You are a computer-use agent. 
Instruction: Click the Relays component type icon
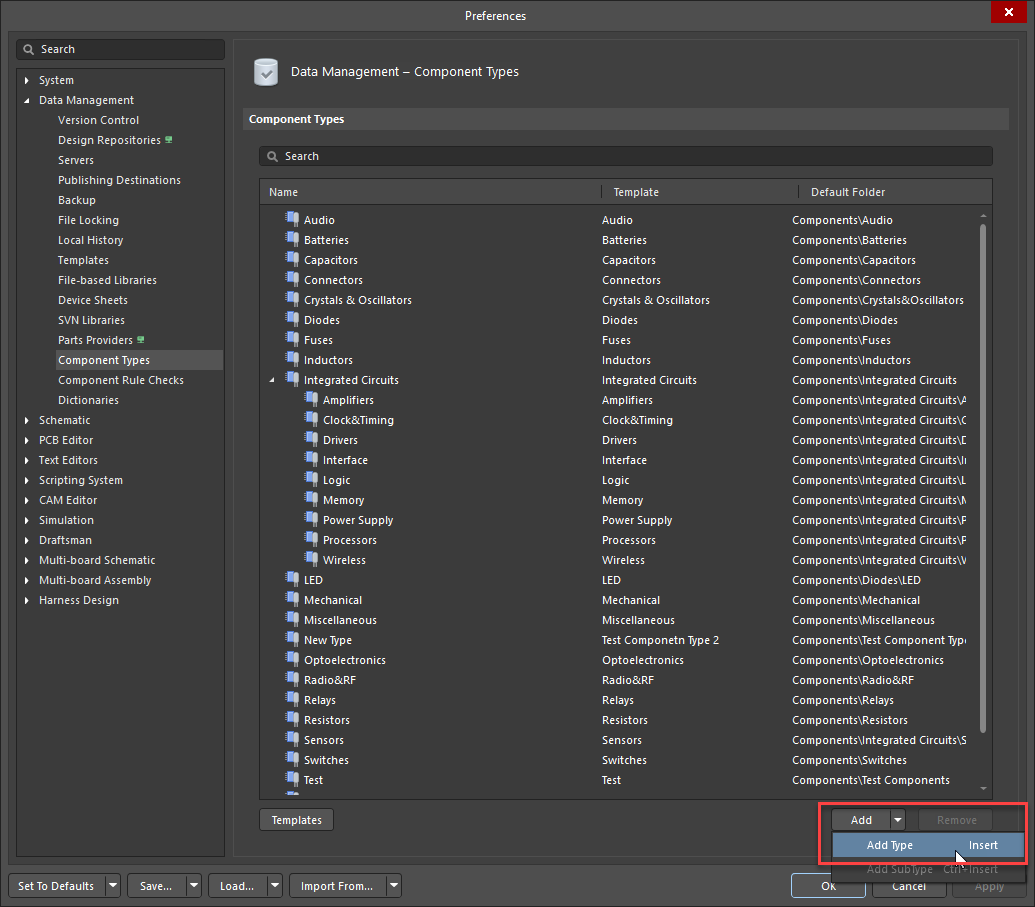[x=292, y=699]
